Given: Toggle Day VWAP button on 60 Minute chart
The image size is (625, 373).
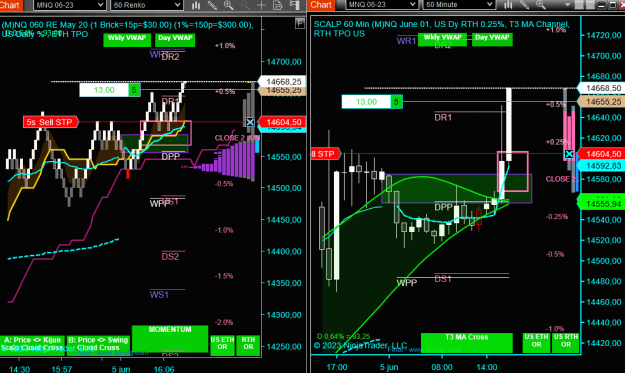Looking at the screenshot, I should (x=492, y=39).
